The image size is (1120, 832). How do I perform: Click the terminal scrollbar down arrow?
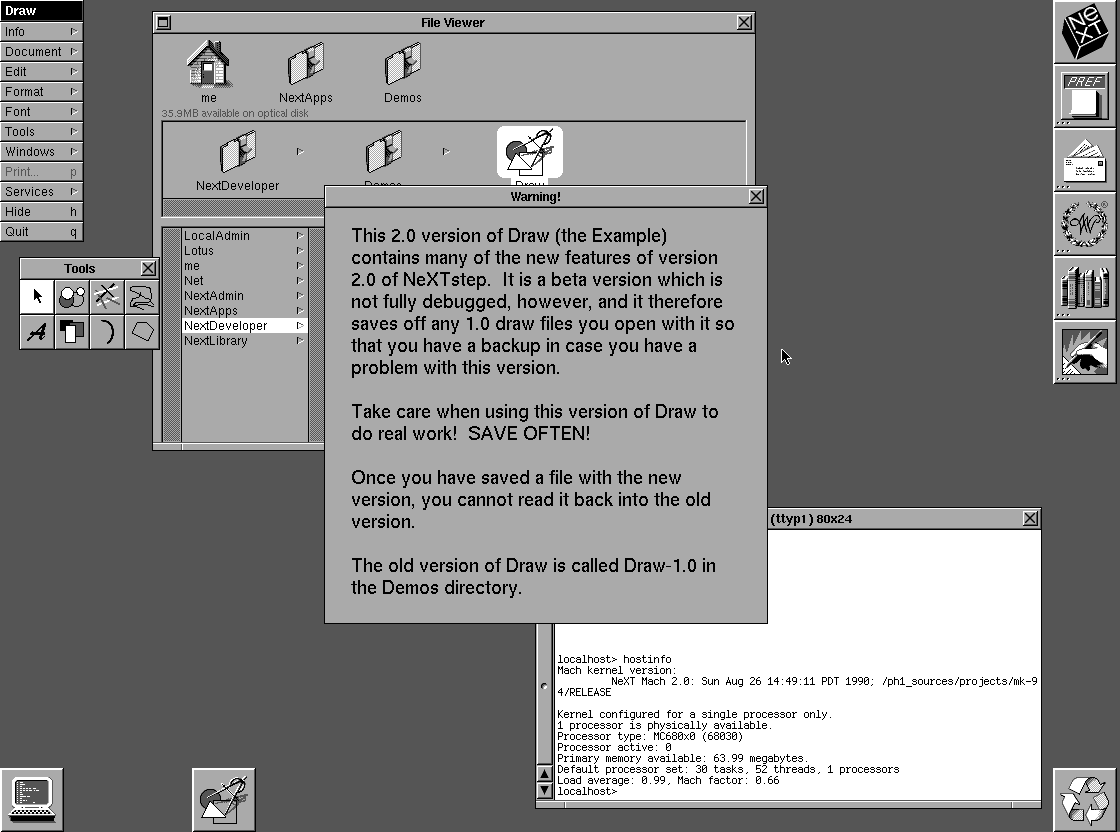[545, 789]
